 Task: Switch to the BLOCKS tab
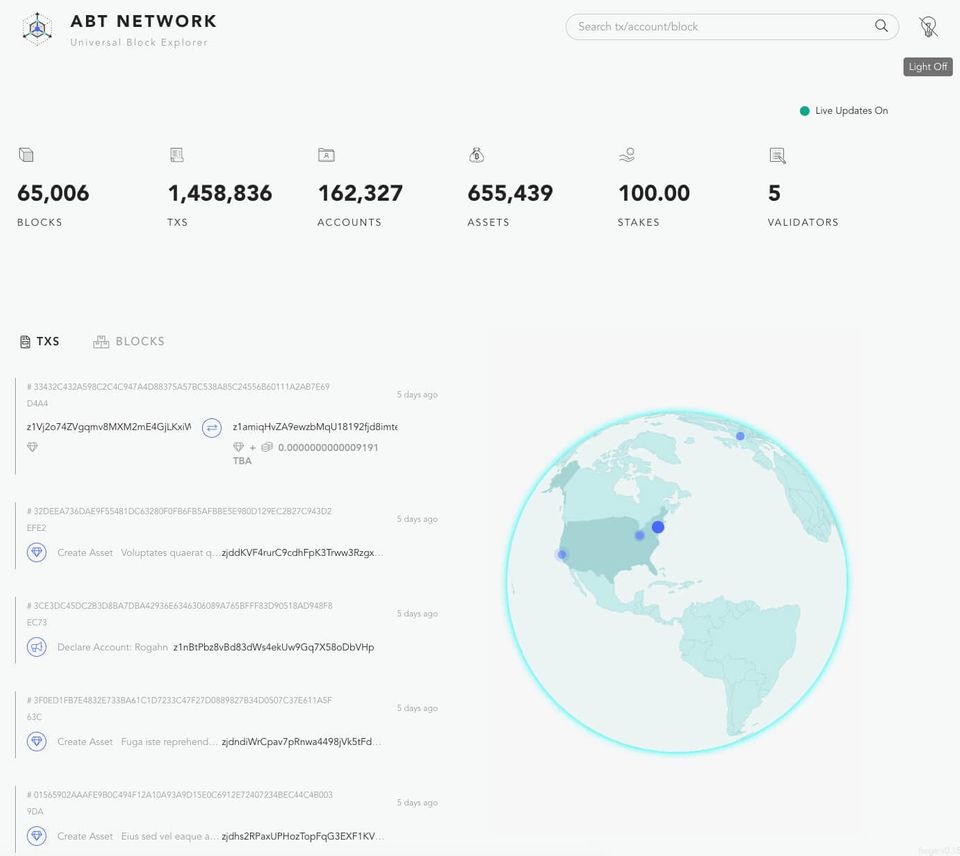click(x=129, y=342)
